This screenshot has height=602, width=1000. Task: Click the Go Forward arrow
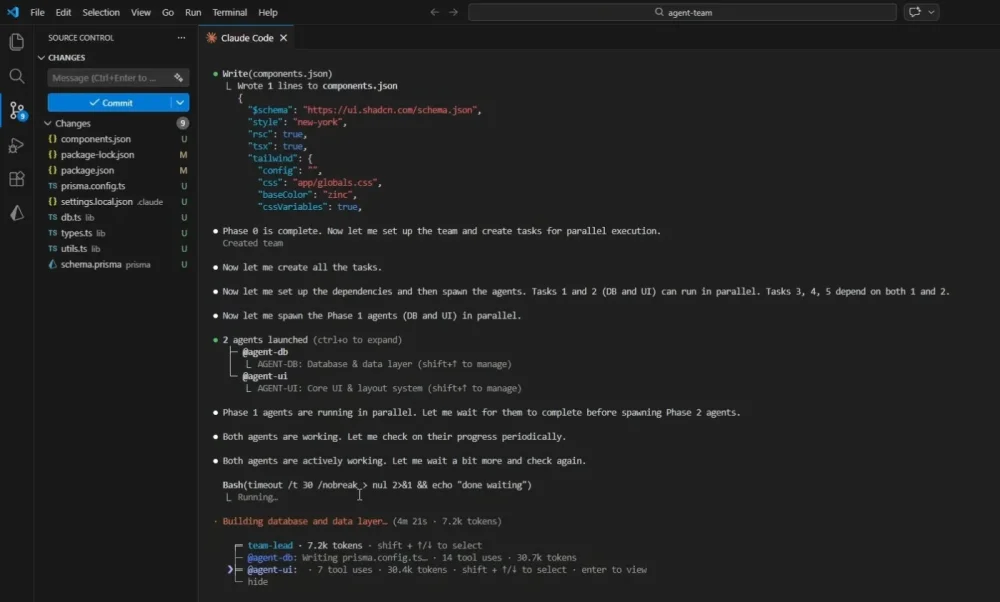tap(452, 12)
